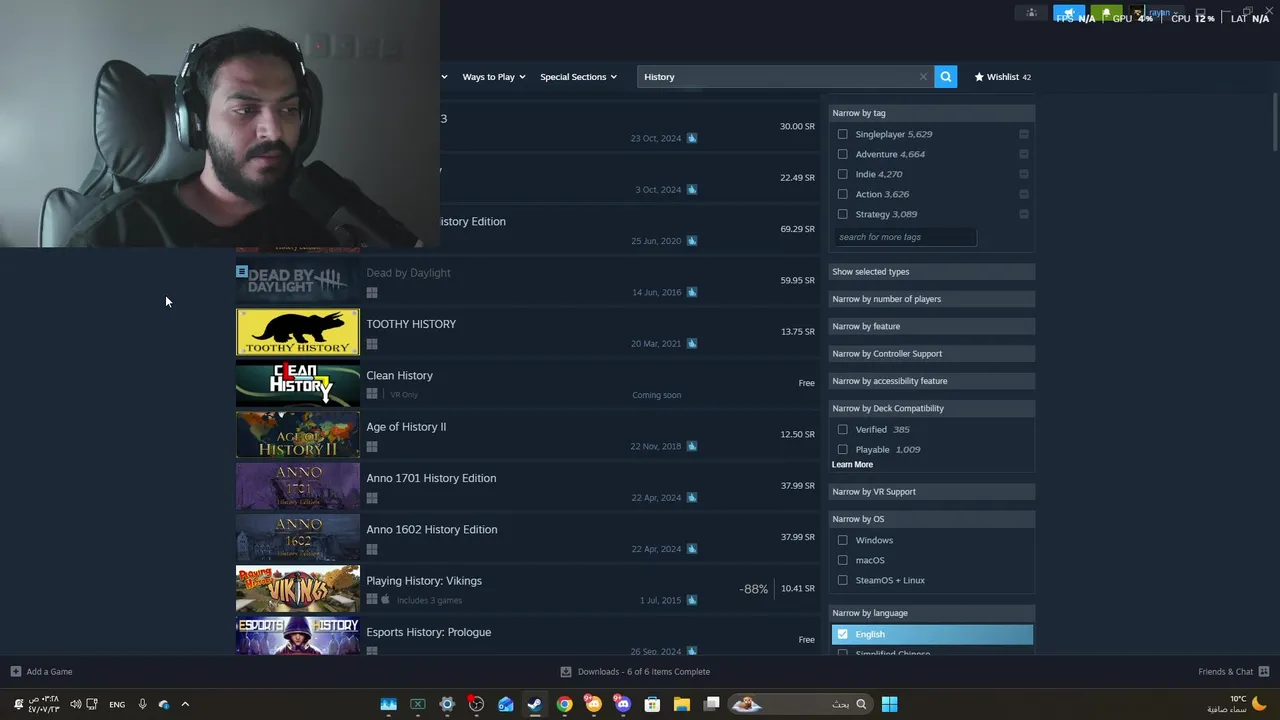Image resolution: width=1280 pixels, height=720 pixels.
Task: Open the TOOTHY HISTORY game title
Action: tap(411, 324)
